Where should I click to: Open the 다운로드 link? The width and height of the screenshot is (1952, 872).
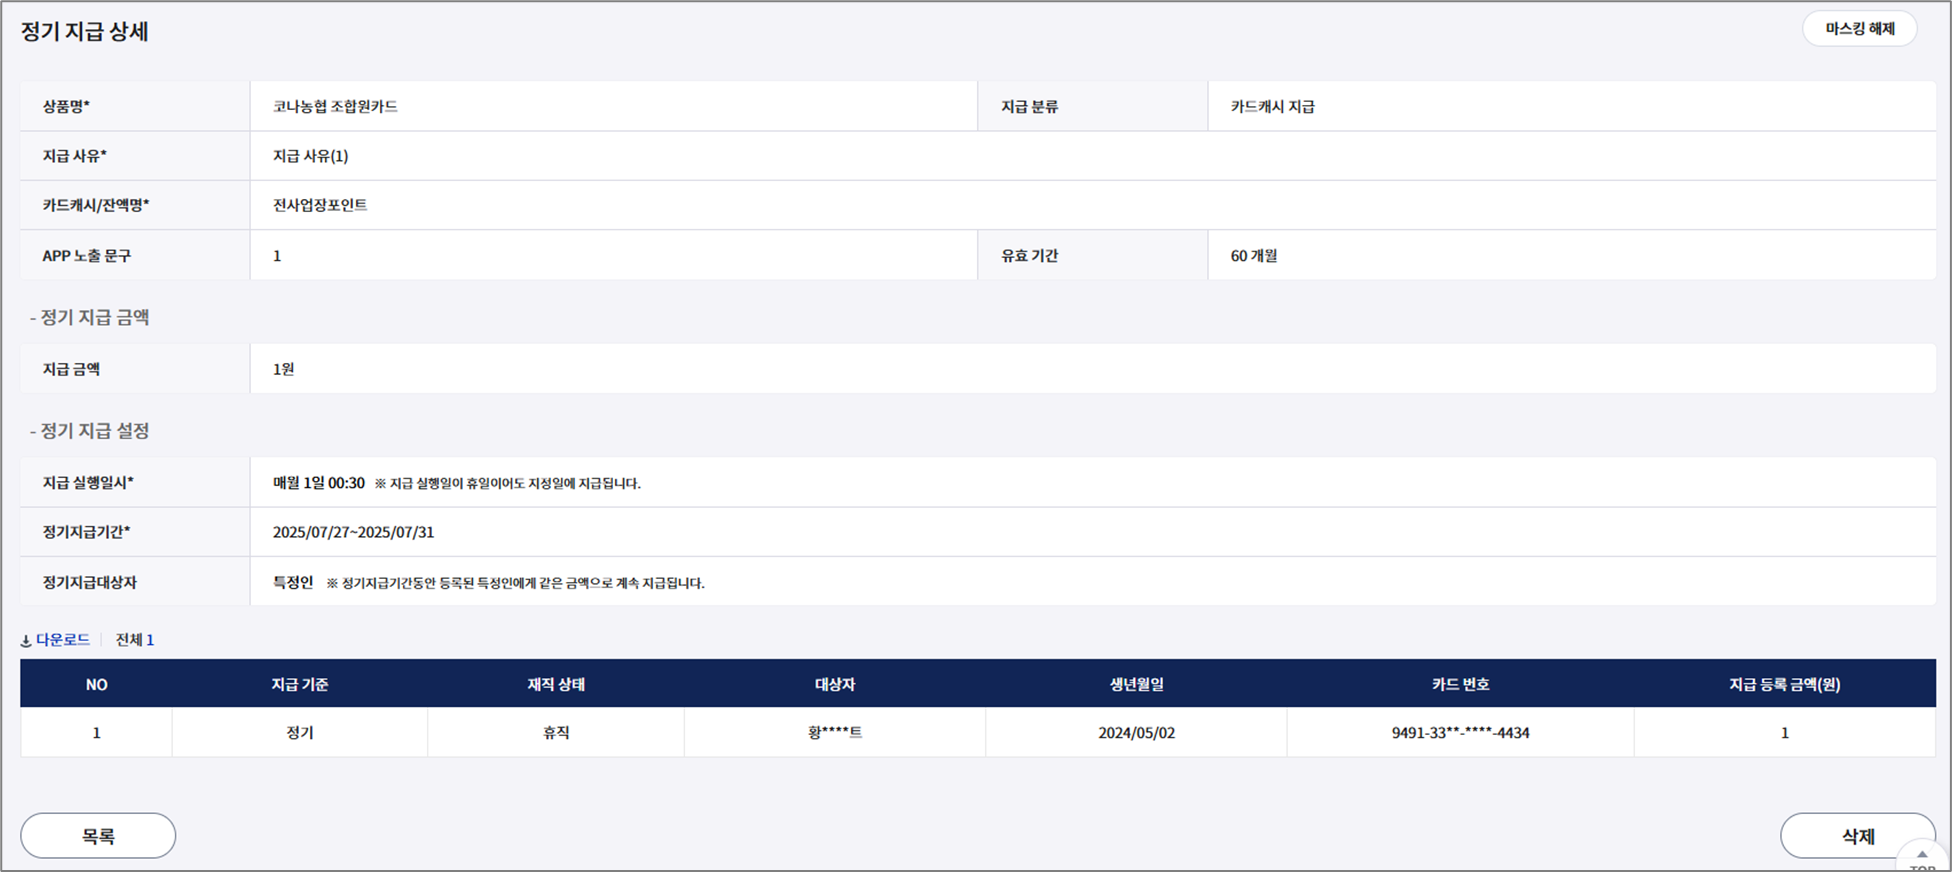(63, 640)
